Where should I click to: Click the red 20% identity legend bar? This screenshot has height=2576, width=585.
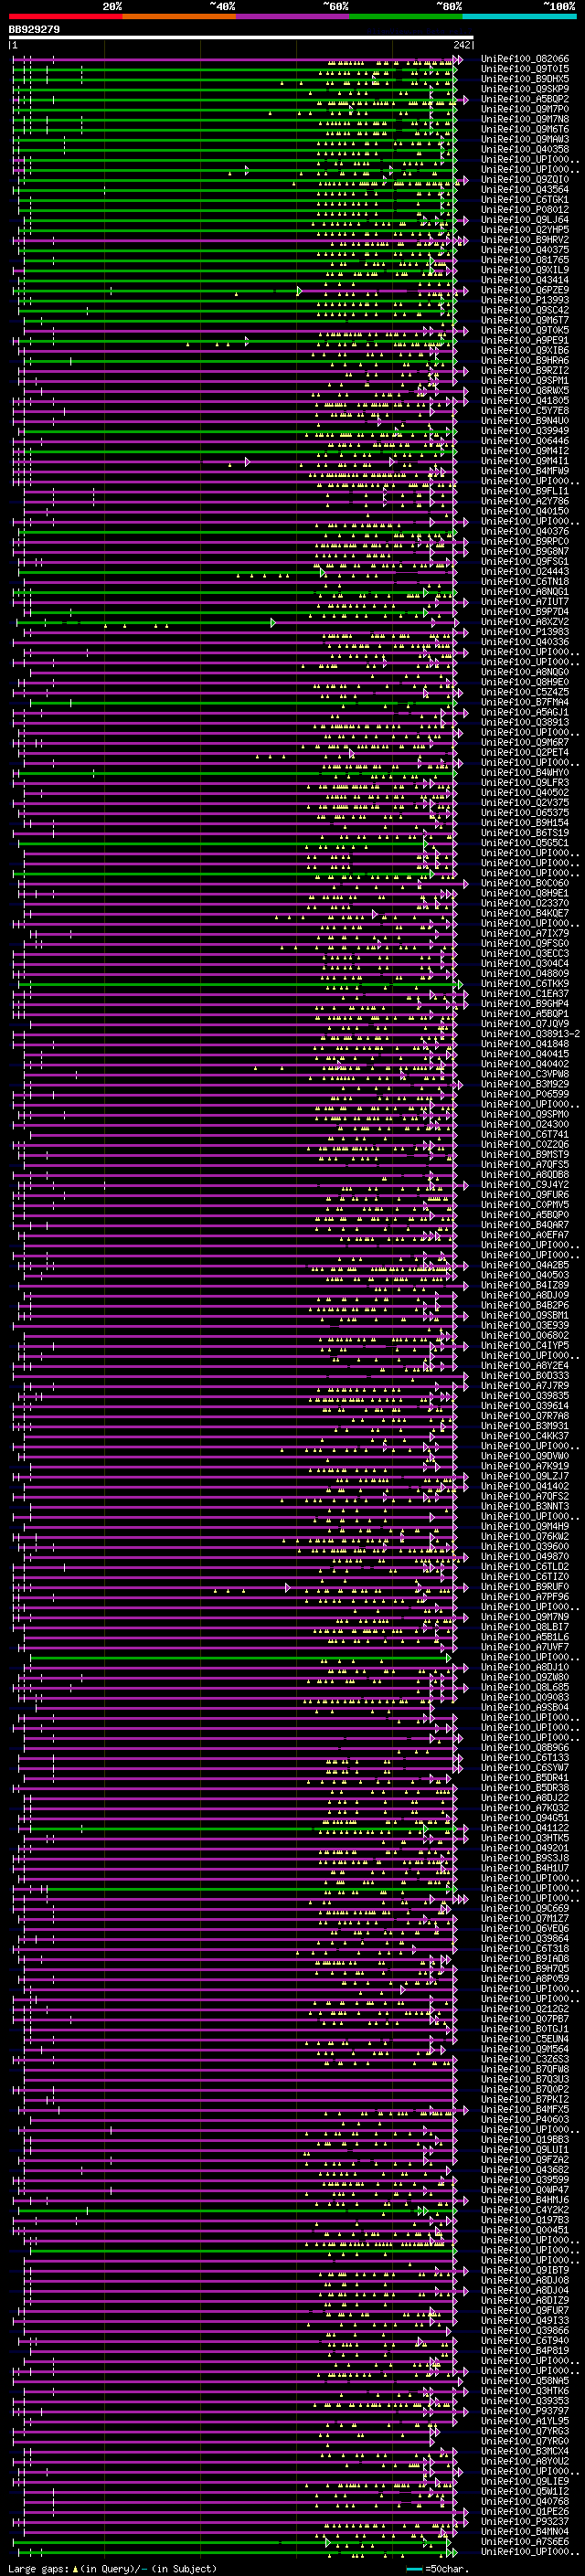65,17
